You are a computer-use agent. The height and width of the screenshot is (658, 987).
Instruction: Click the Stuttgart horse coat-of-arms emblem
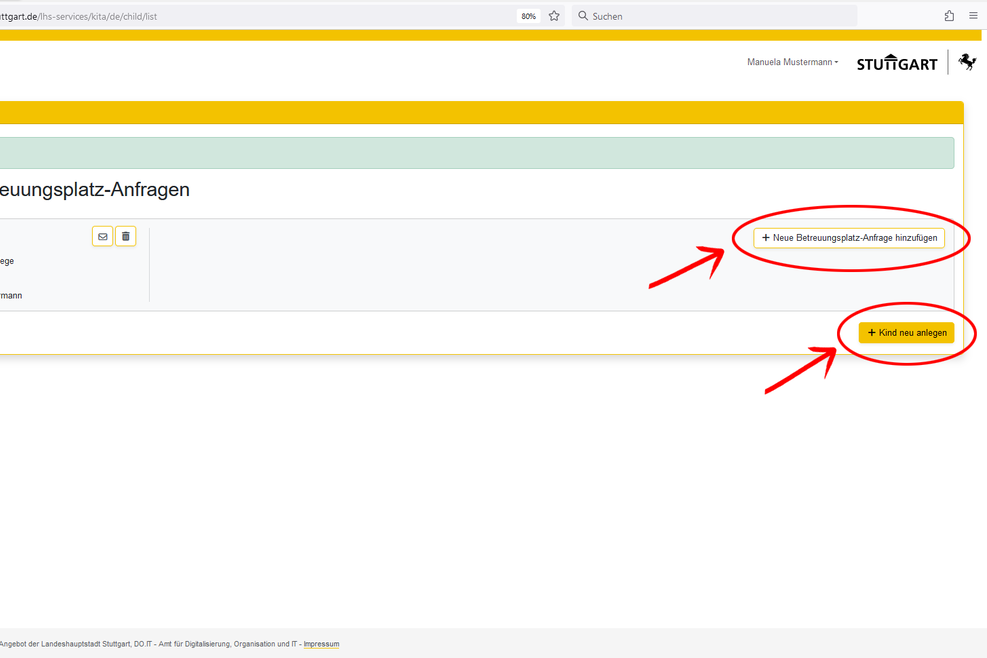pos(967,62)
